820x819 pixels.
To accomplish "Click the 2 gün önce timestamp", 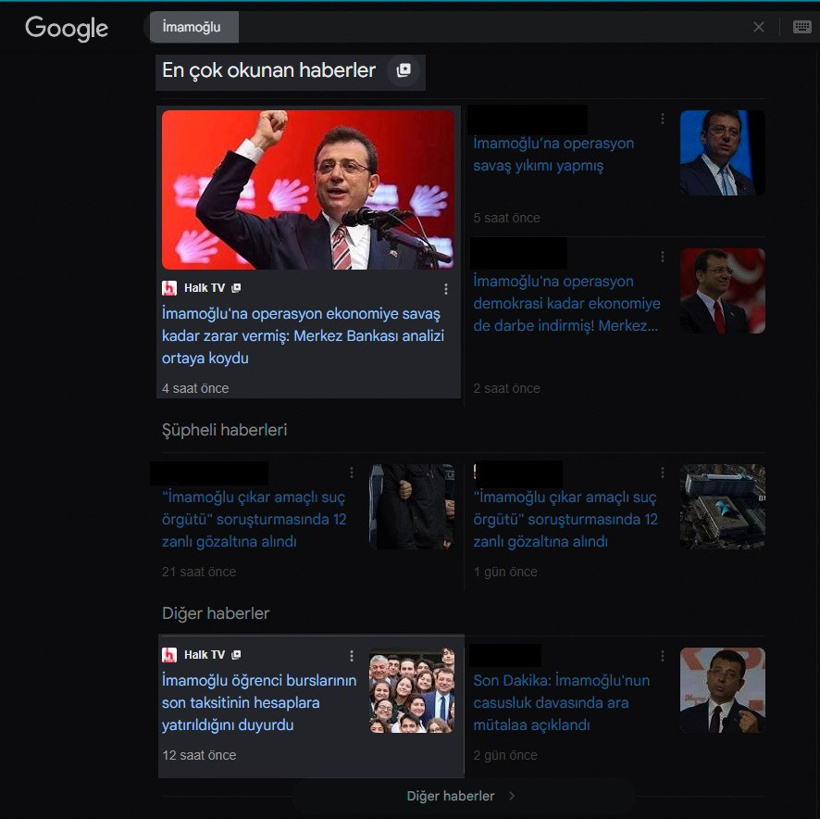I will 505,755.
